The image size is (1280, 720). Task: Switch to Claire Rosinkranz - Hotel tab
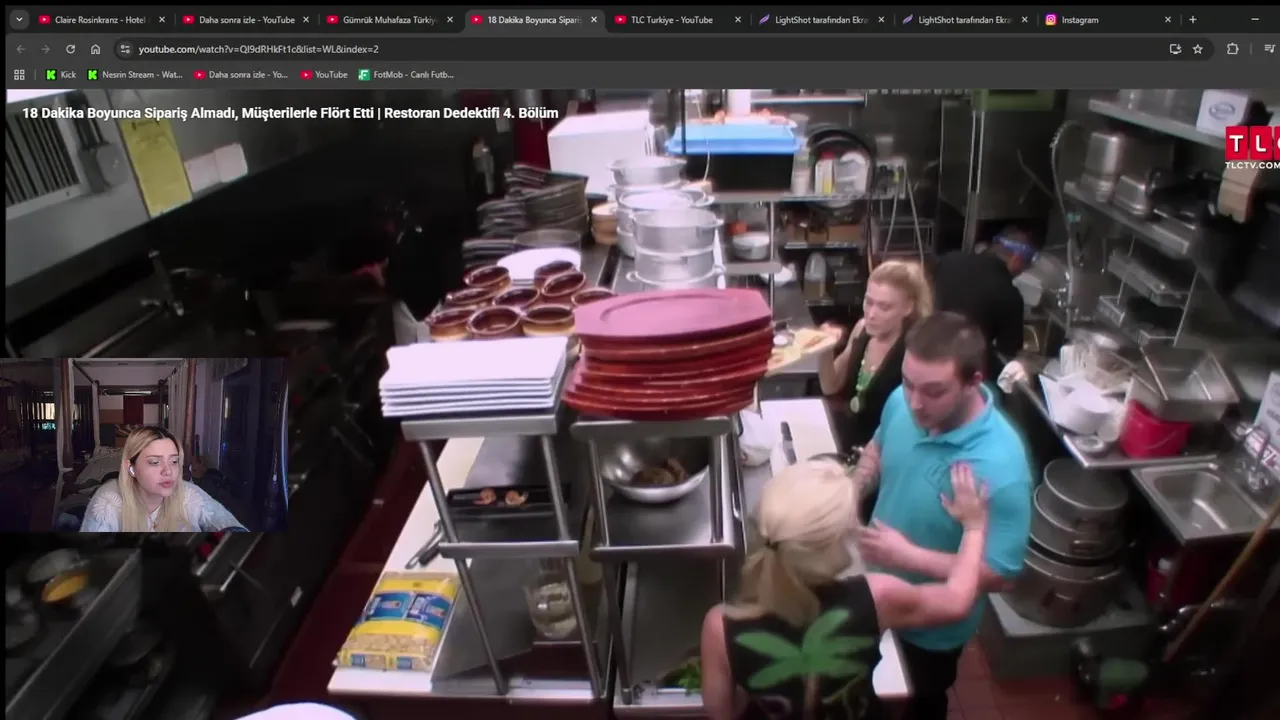pyautogui.click(x=100, y=19)
